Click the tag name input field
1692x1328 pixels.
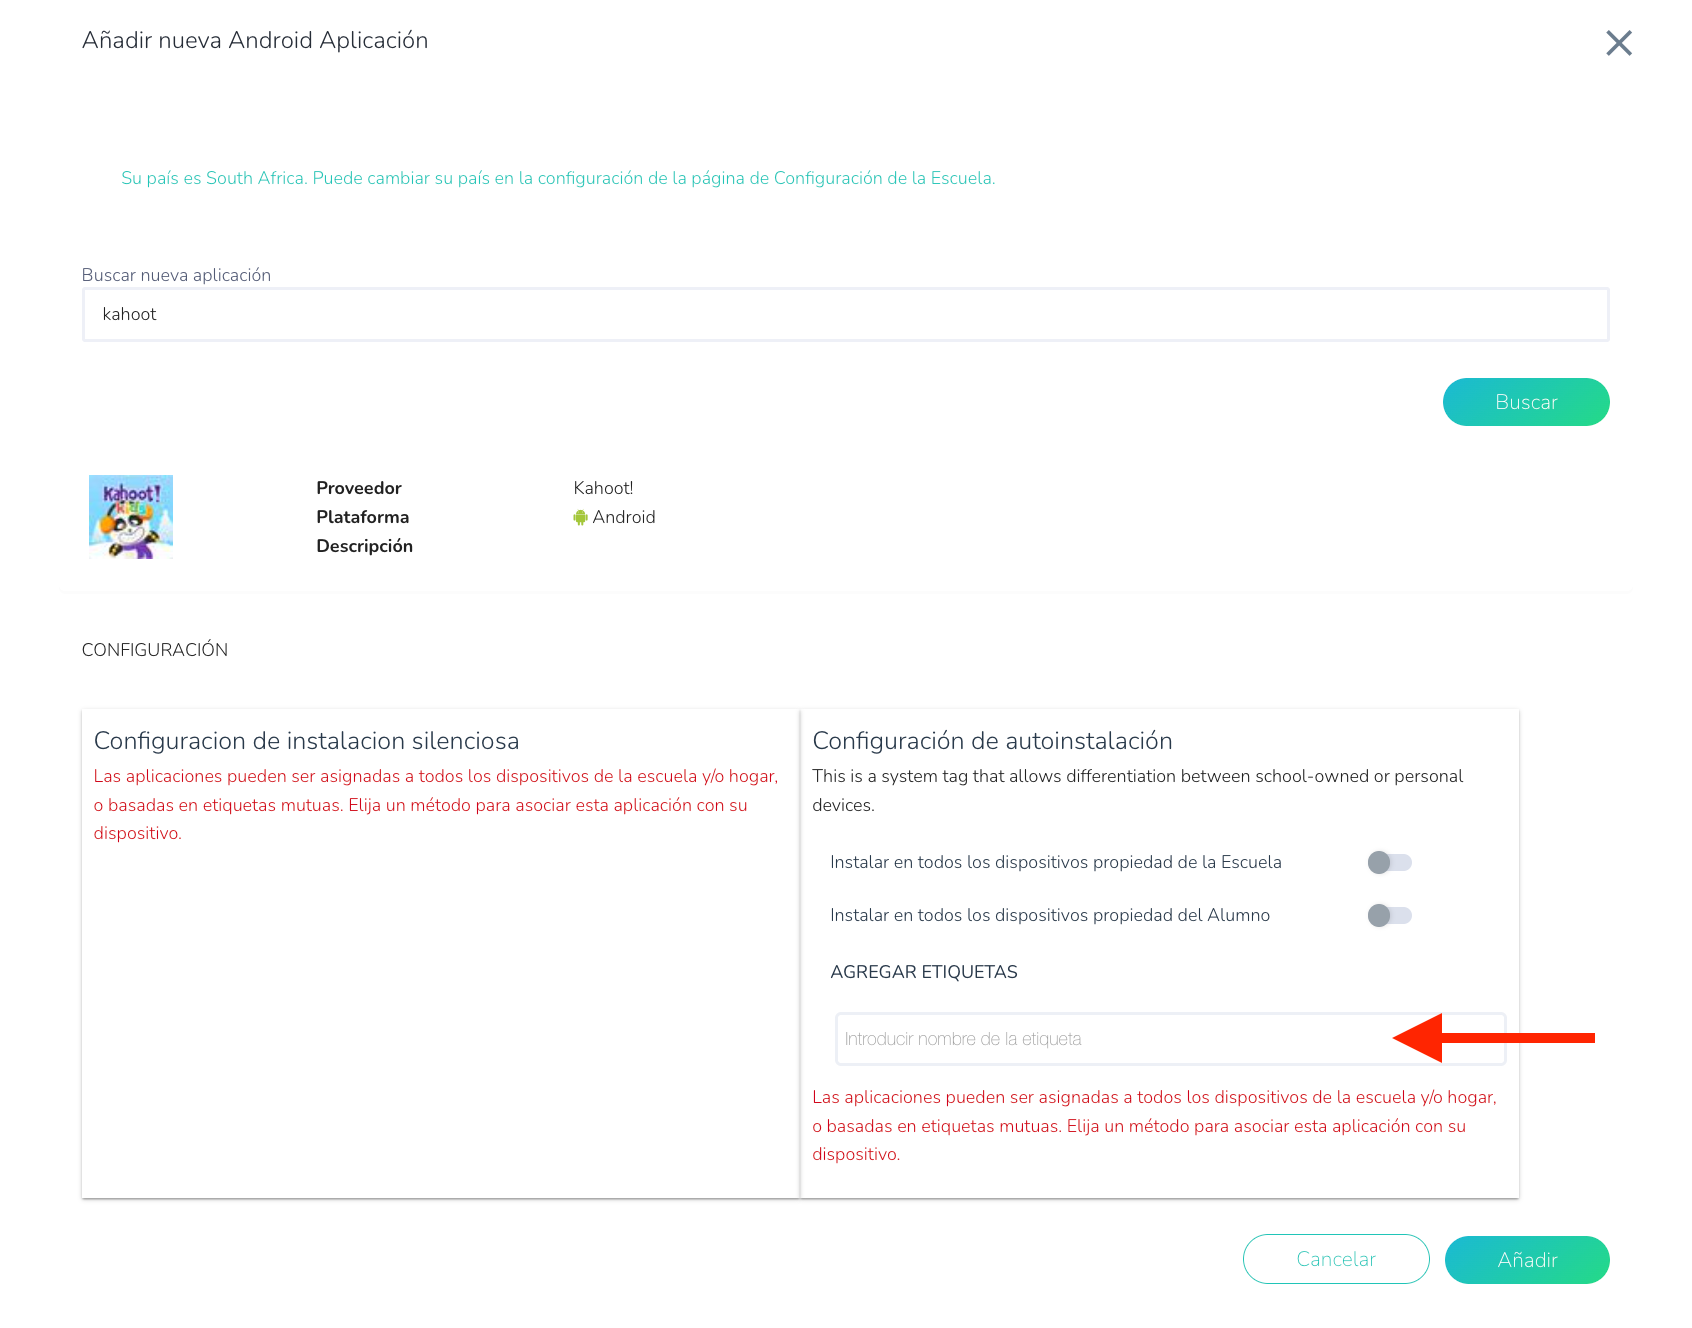pyautogui.click(x=1110, y=1039)
